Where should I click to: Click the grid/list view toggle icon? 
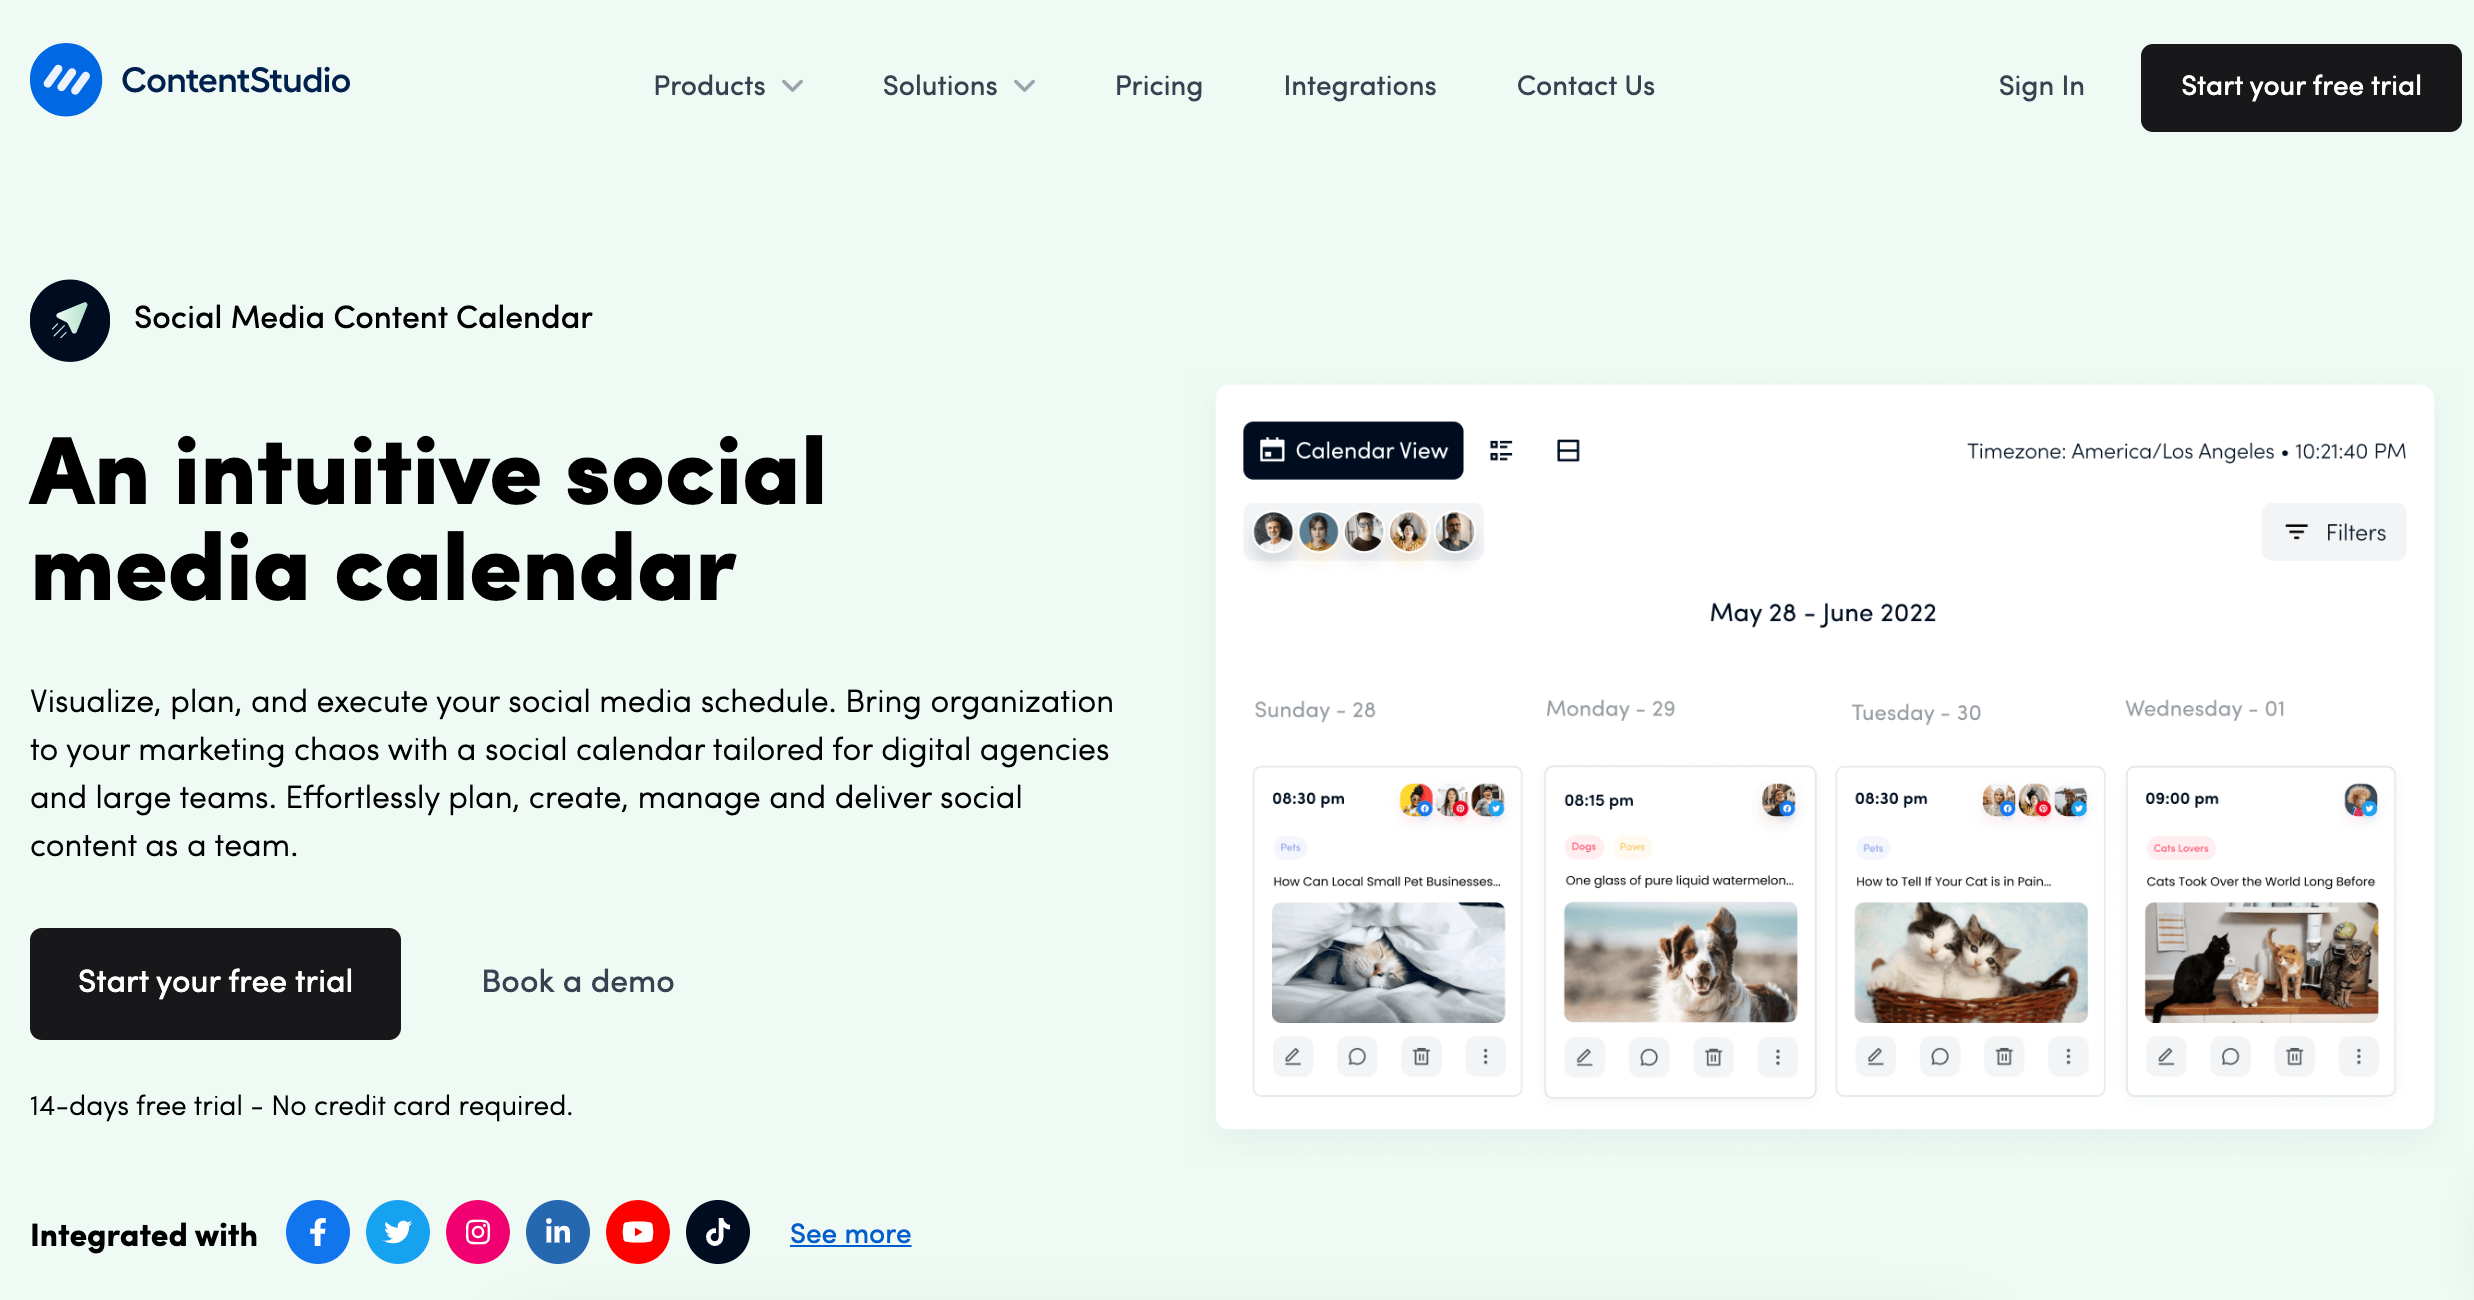click(x=1504, y=451)
